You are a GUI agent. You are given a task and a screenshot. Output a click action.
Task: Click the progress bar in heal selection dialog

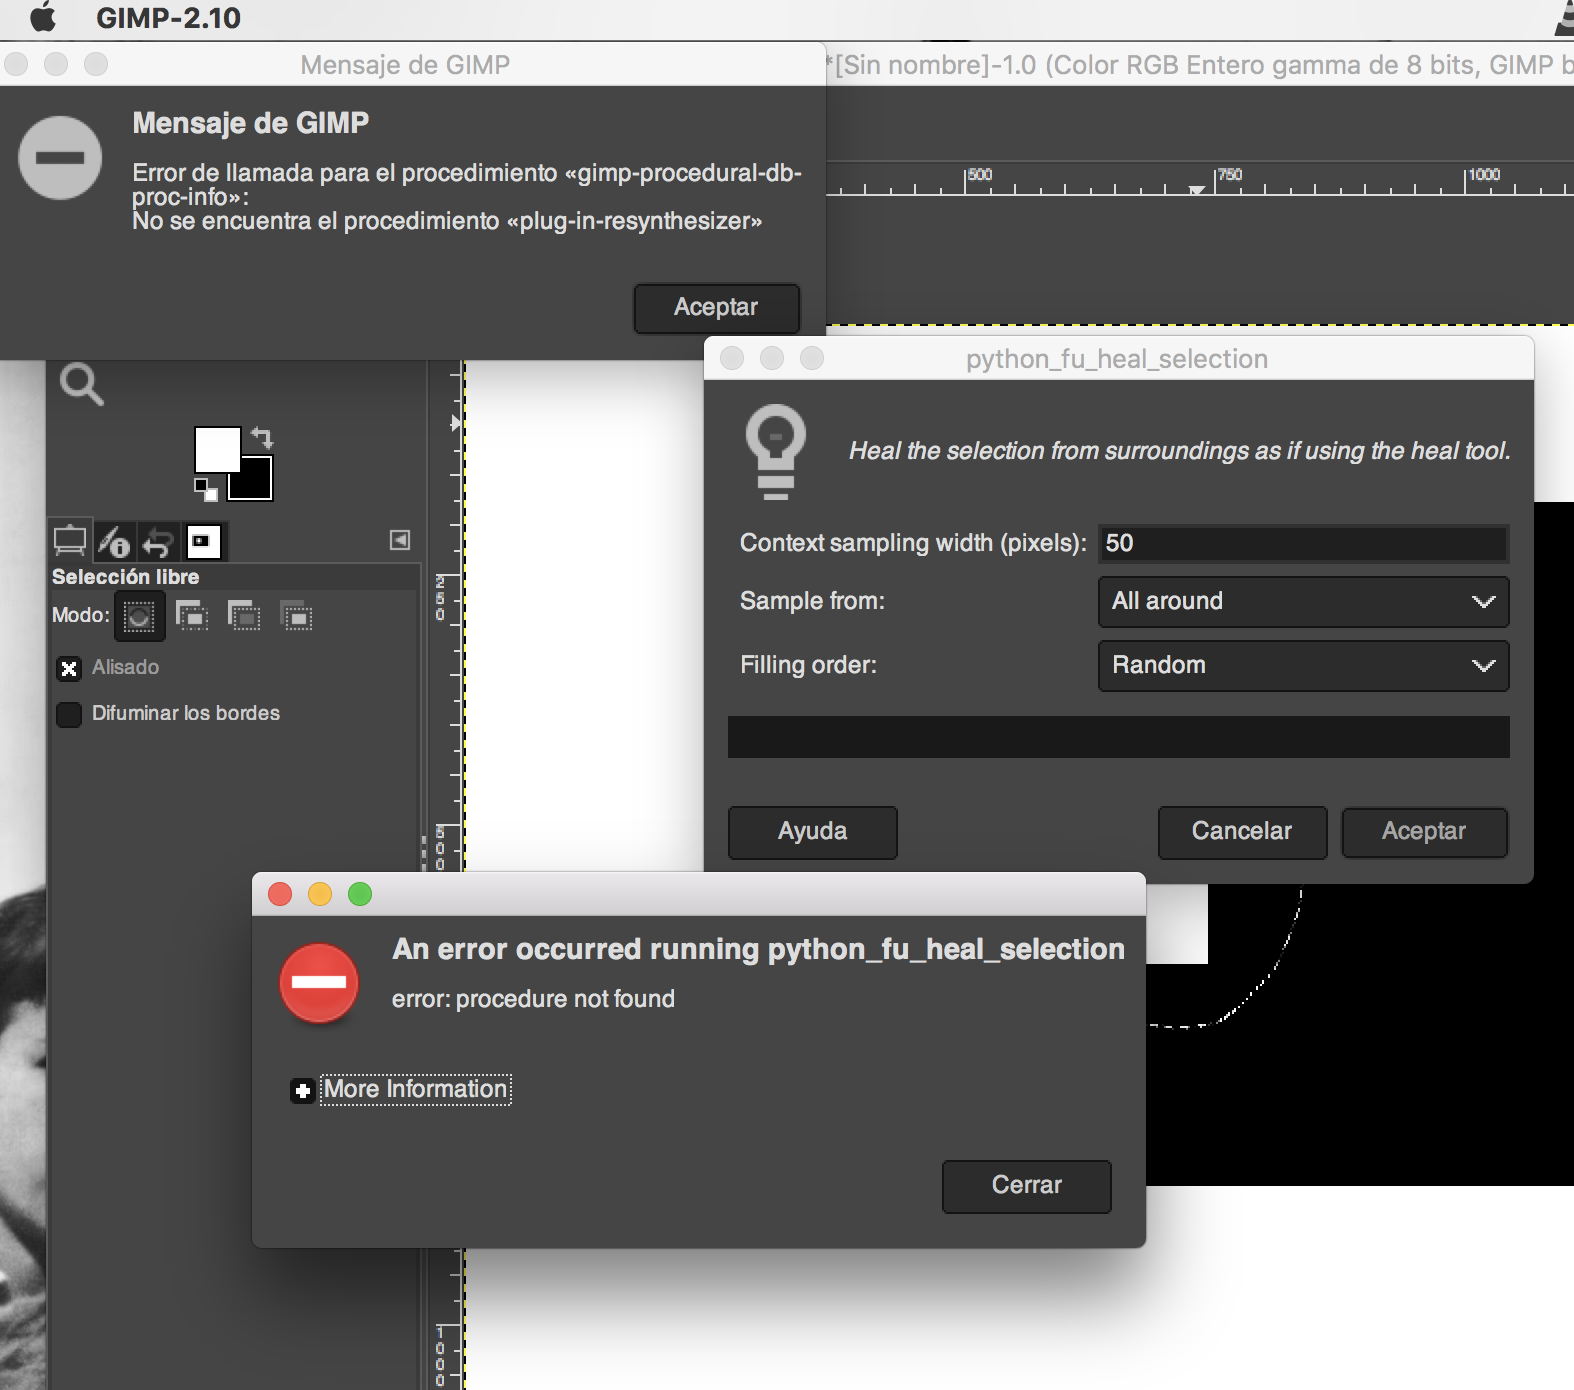click(1119, 737)
